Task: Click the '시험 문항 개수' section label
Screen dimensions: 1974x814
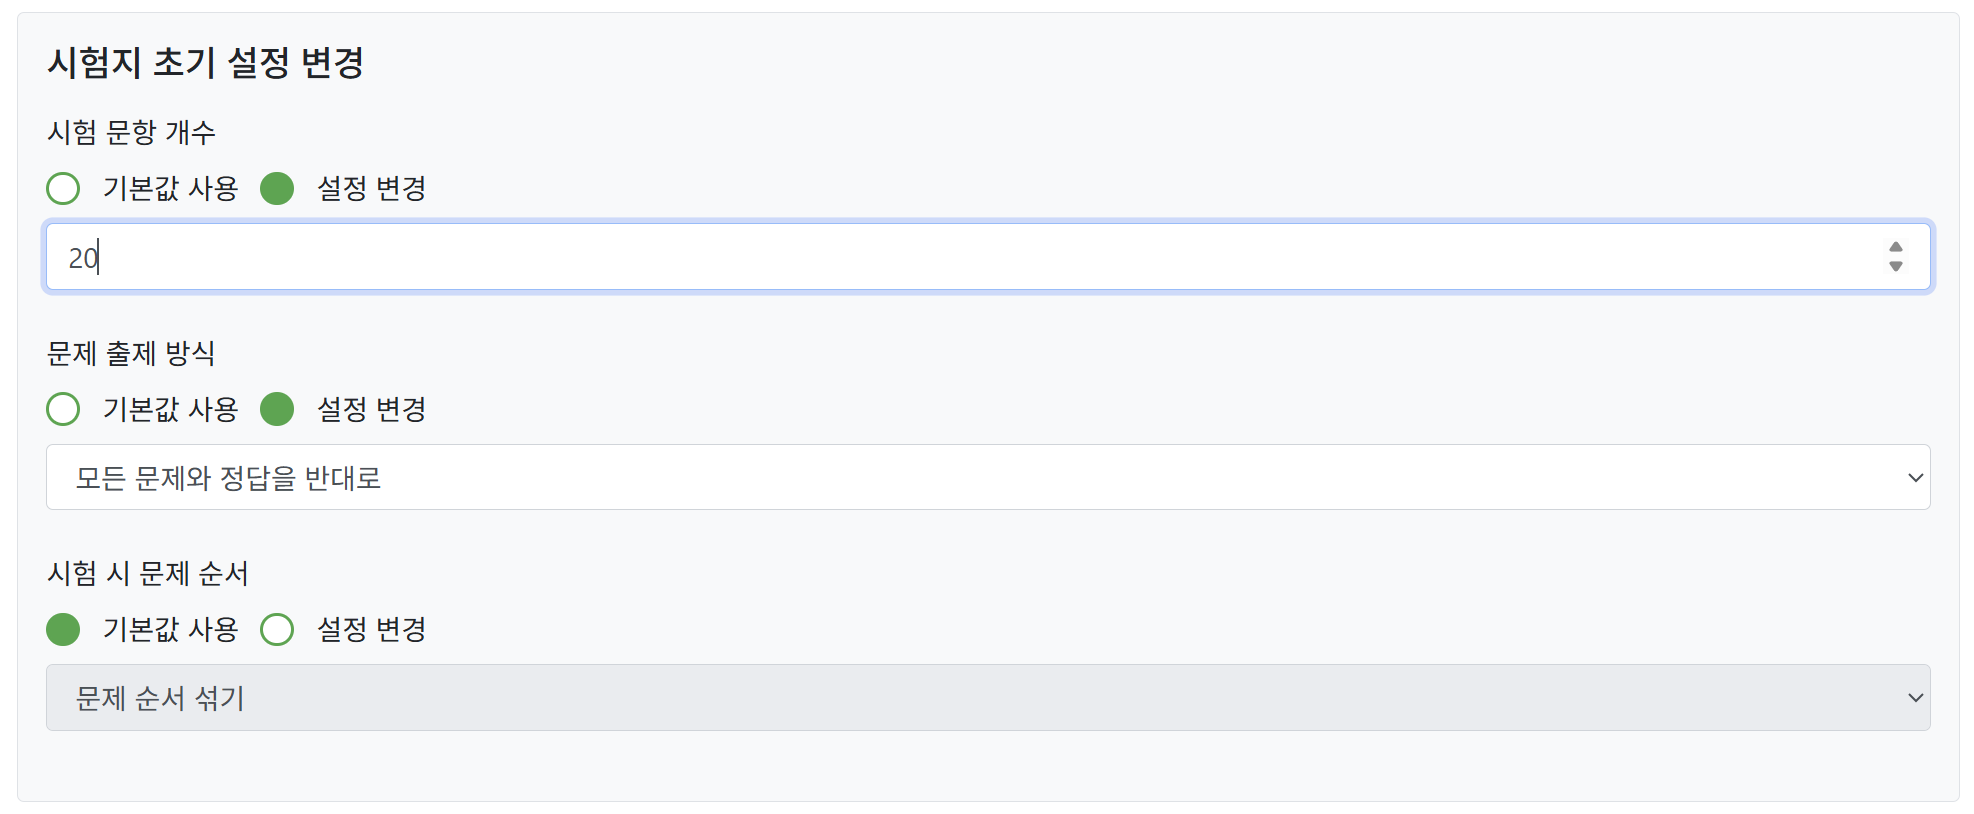Action: (x=131, y=132)
